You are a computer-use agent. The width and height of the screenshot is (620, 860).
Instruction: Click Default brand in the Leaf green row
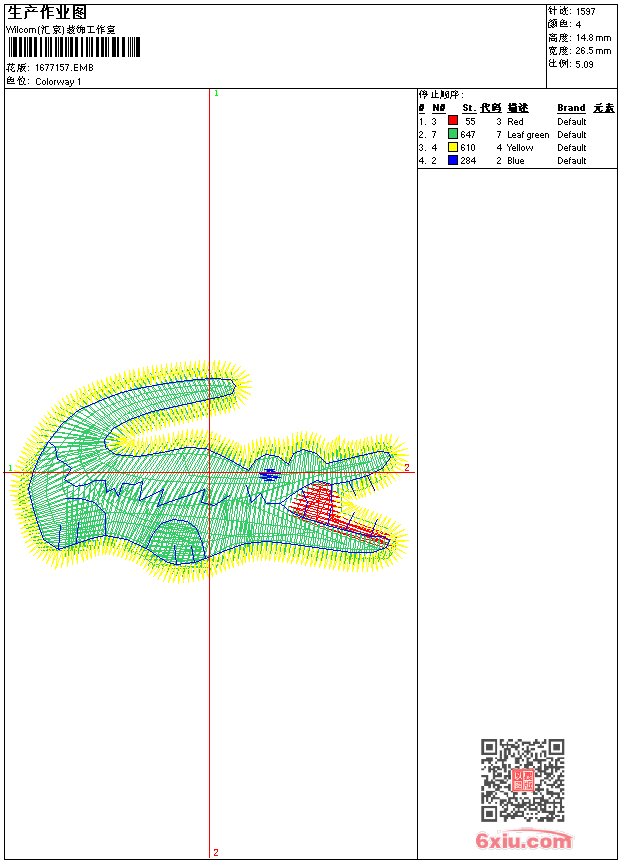[572, 135]
